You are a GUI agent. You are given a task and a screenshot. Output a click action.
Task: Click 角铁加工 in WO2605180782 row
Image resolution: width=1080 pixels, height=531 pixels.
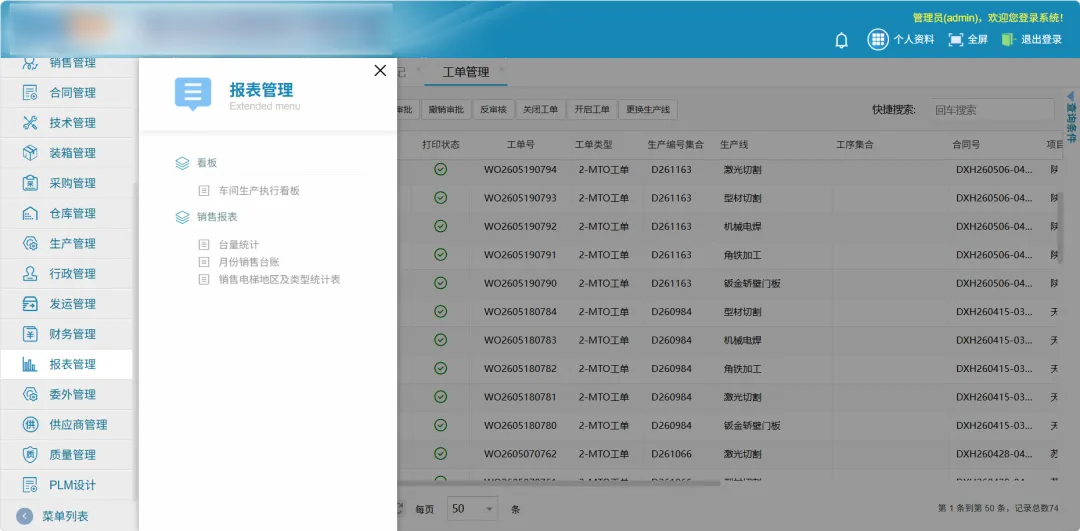[742, 368]
